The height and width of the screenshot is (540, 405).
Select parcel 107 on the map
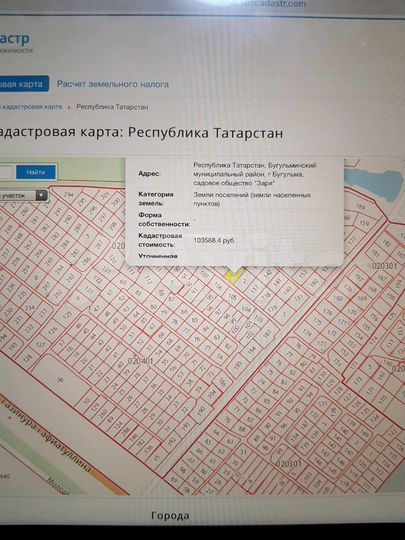[x=205, y=274]
